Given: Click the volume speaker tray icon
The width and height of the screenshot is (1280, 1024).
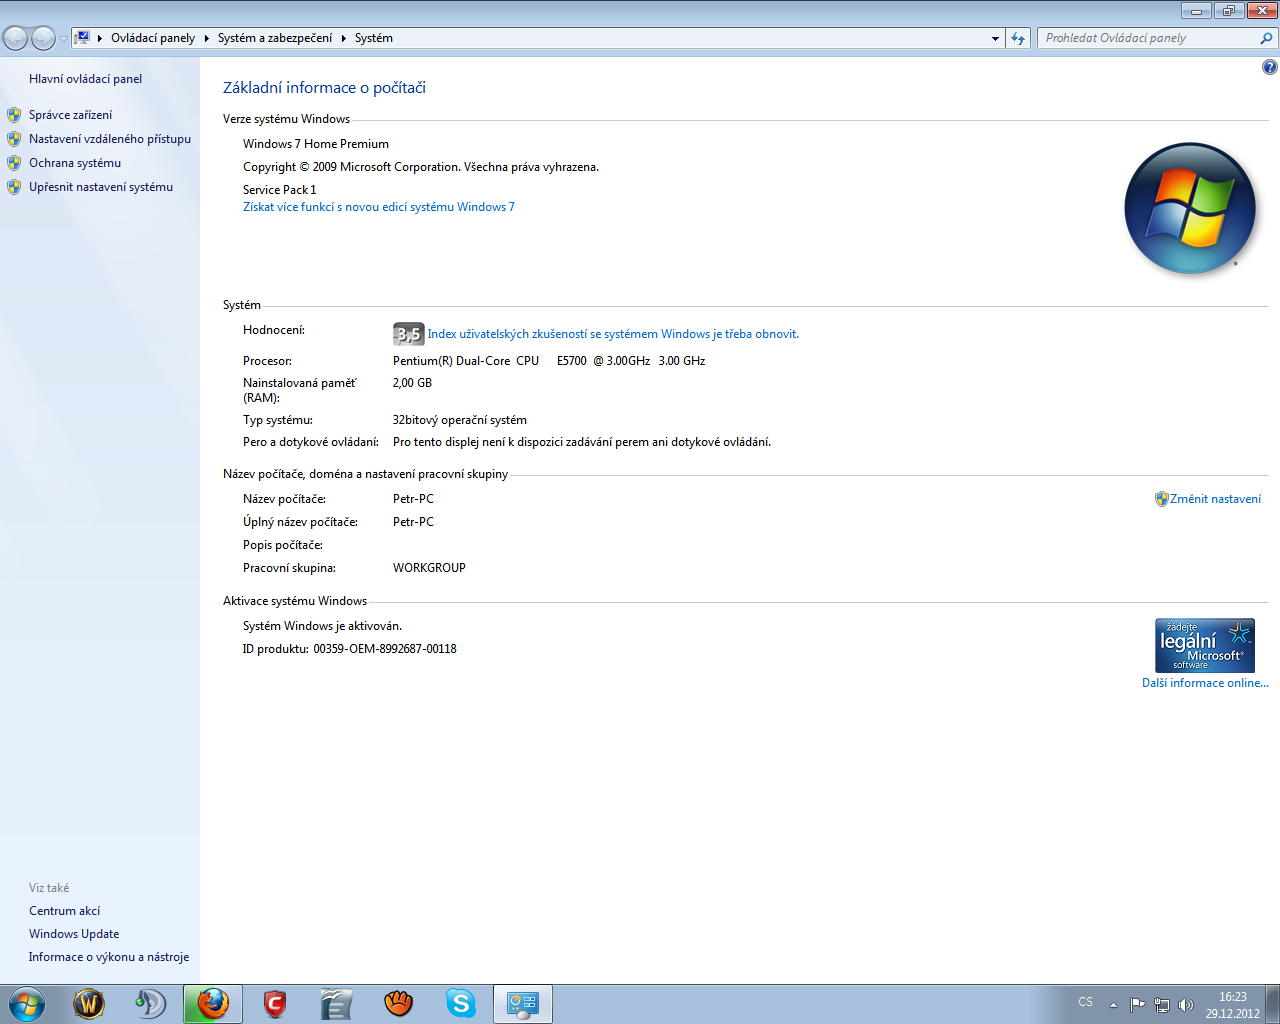Looking at the screenshot, I should (x=1186, y=1005).
